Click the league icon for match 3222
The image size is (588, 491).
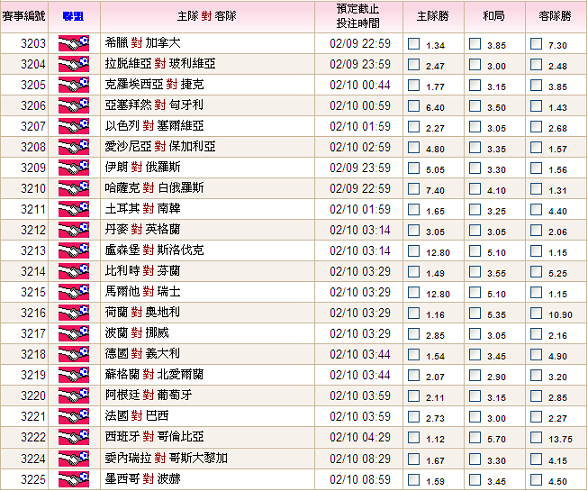click(74, 437)
